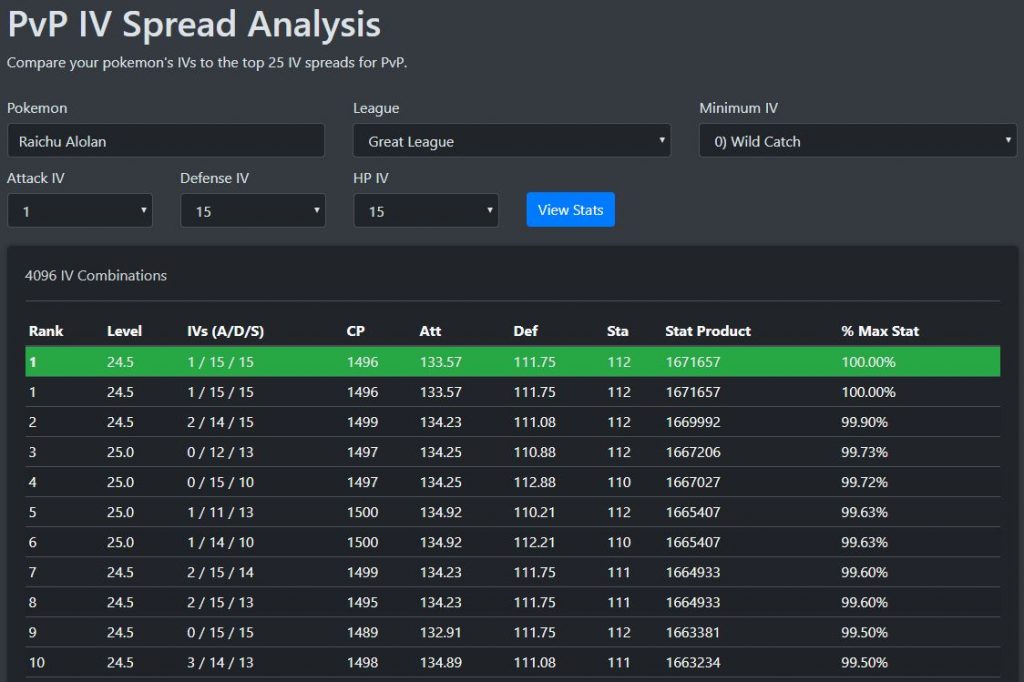Click the row with IVs 0 / 15 / 15
The image size is (1024, 682).
click(512, 632)
